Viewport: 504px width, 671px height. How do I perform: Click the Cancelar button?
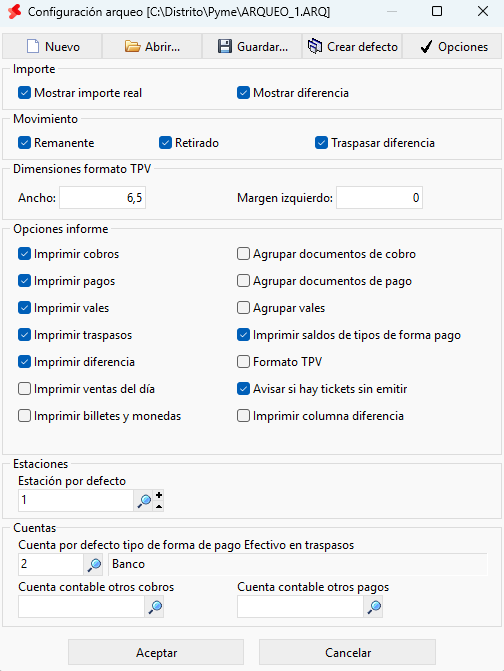pos(347,653)
